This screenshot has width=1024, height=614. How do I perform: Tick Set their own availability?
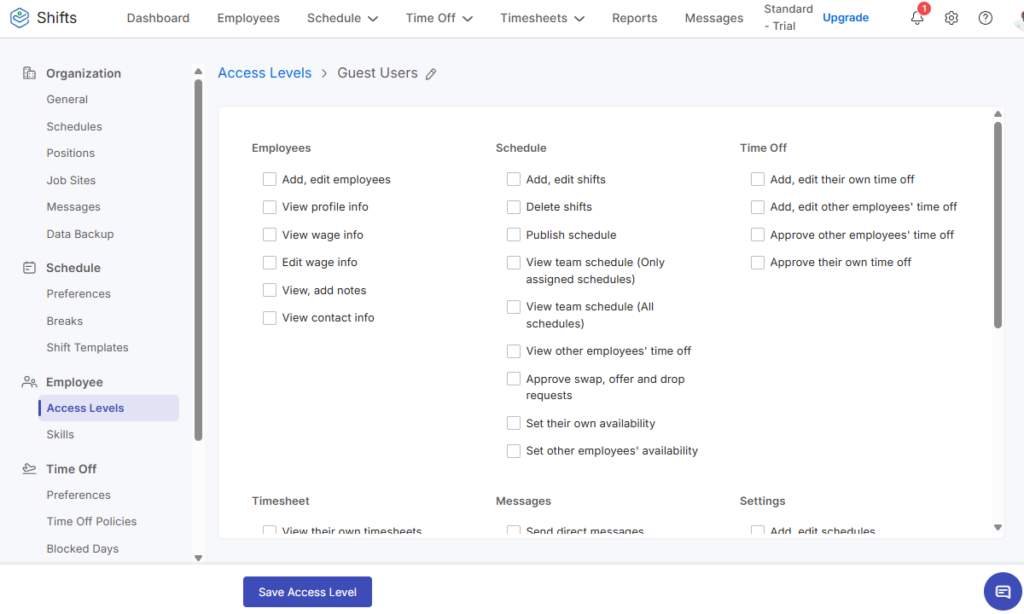(x=513, y=423)
